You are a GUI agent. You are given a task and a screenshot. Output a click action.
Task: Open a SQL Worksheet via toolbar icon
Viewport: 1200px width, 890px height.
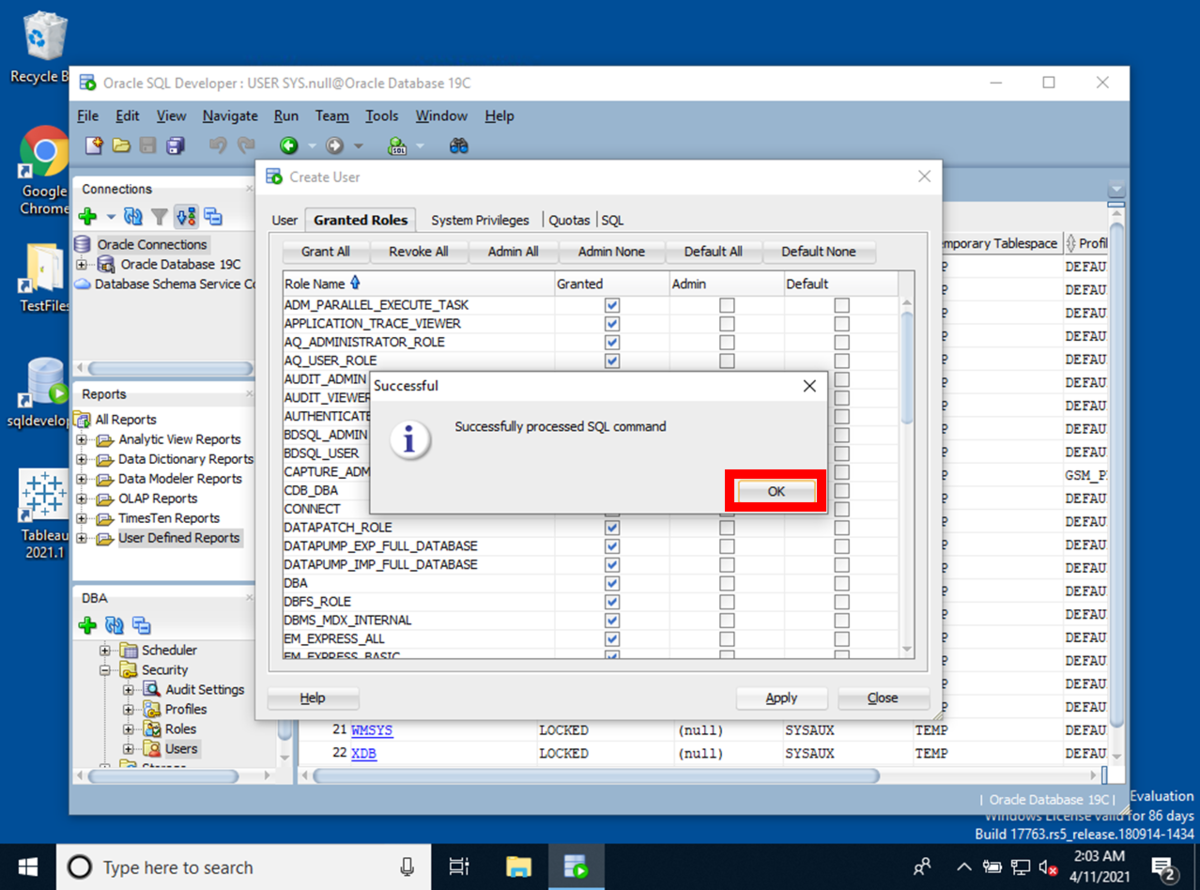pyautogui.click(x=397, y=146)
